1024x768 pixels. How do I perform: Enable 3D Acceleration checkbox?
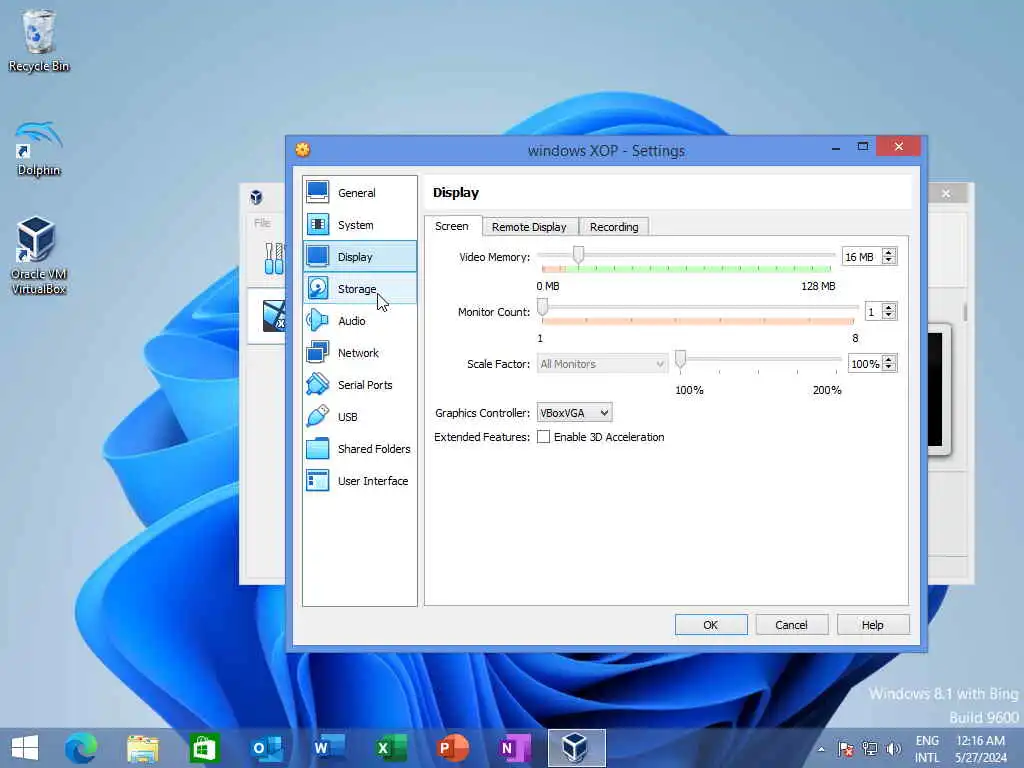click(x=543, y=437)
